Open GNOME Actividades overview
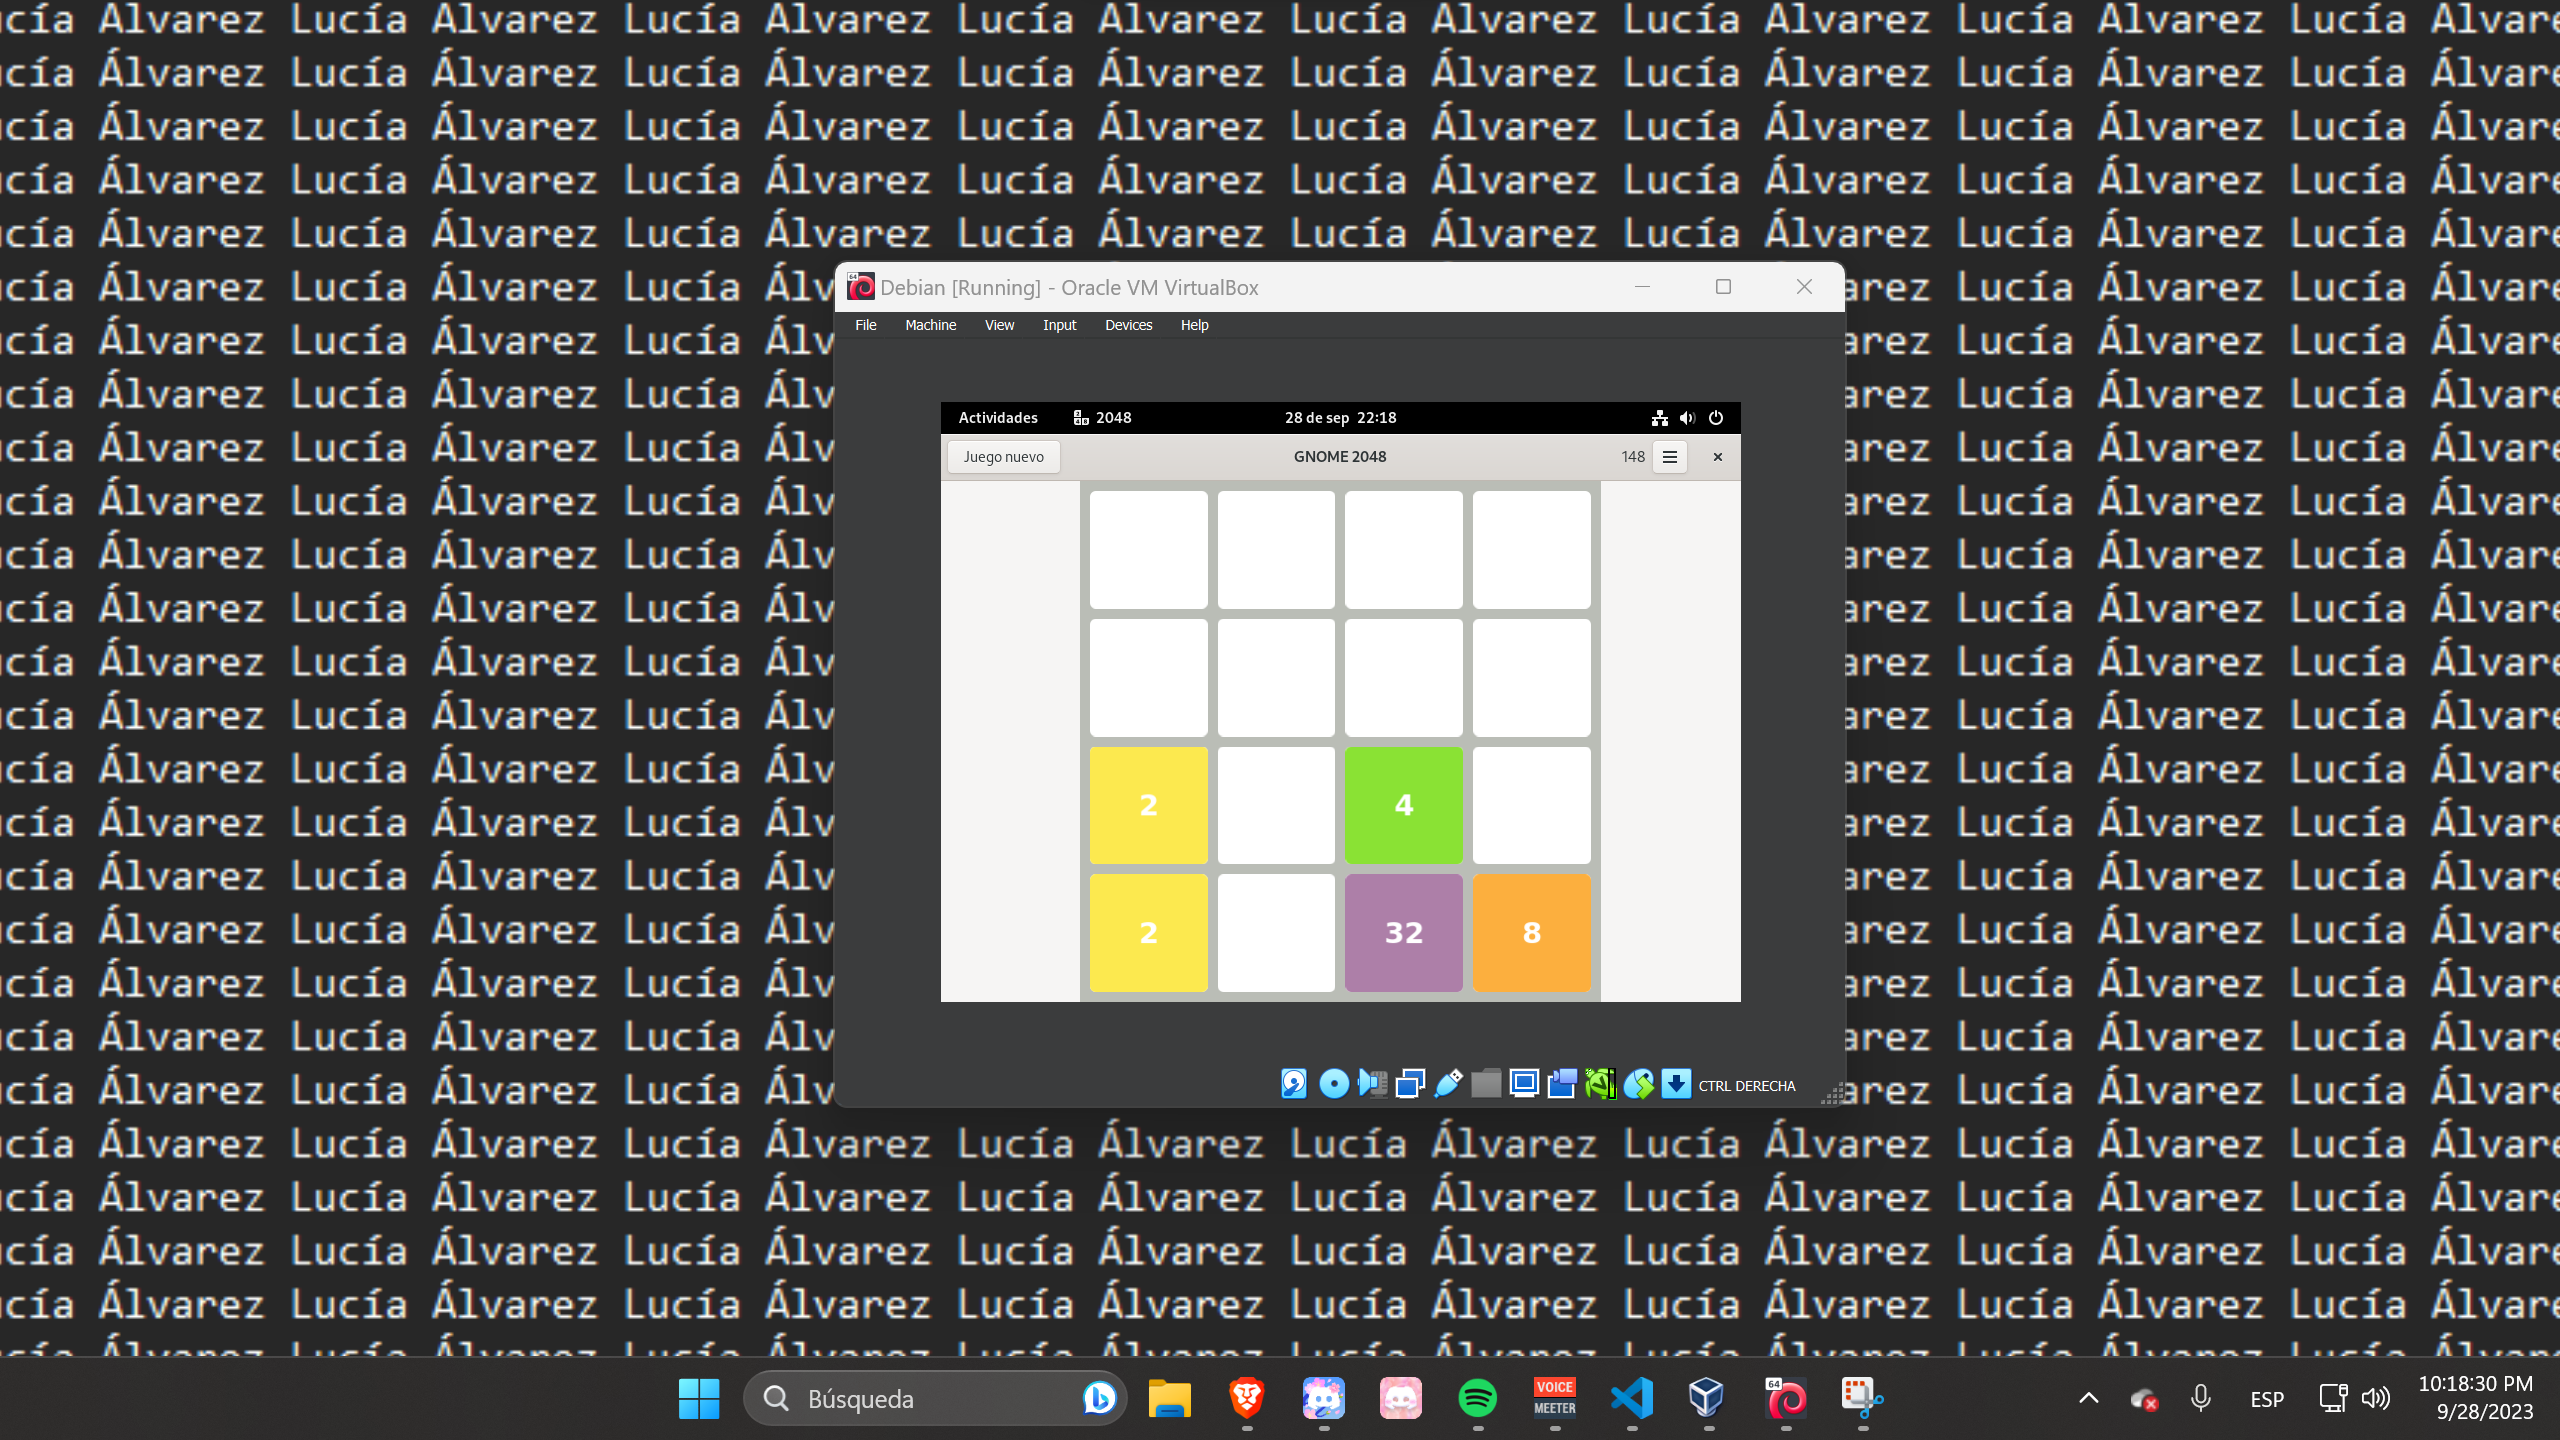 point(997,418)
